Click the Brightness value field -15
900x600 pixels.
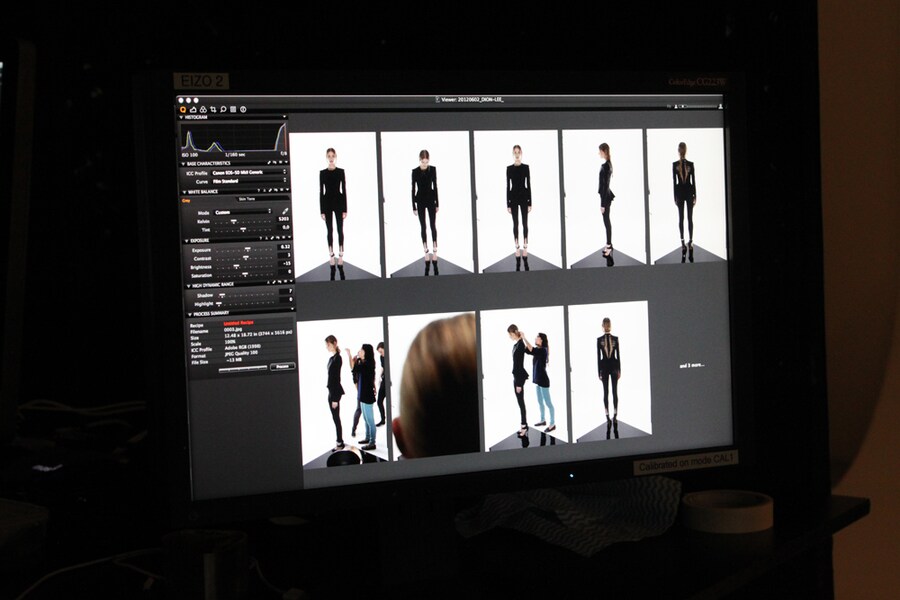point(286,264)
